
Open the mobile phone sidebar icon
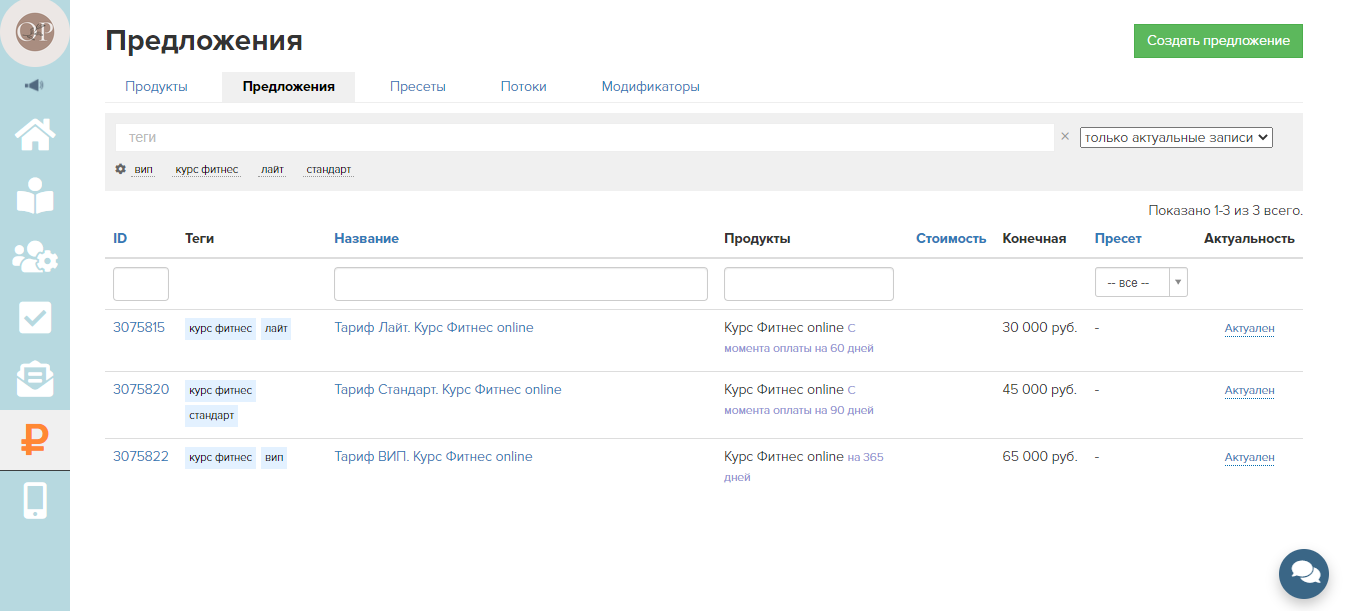click(x=35, y=501)
